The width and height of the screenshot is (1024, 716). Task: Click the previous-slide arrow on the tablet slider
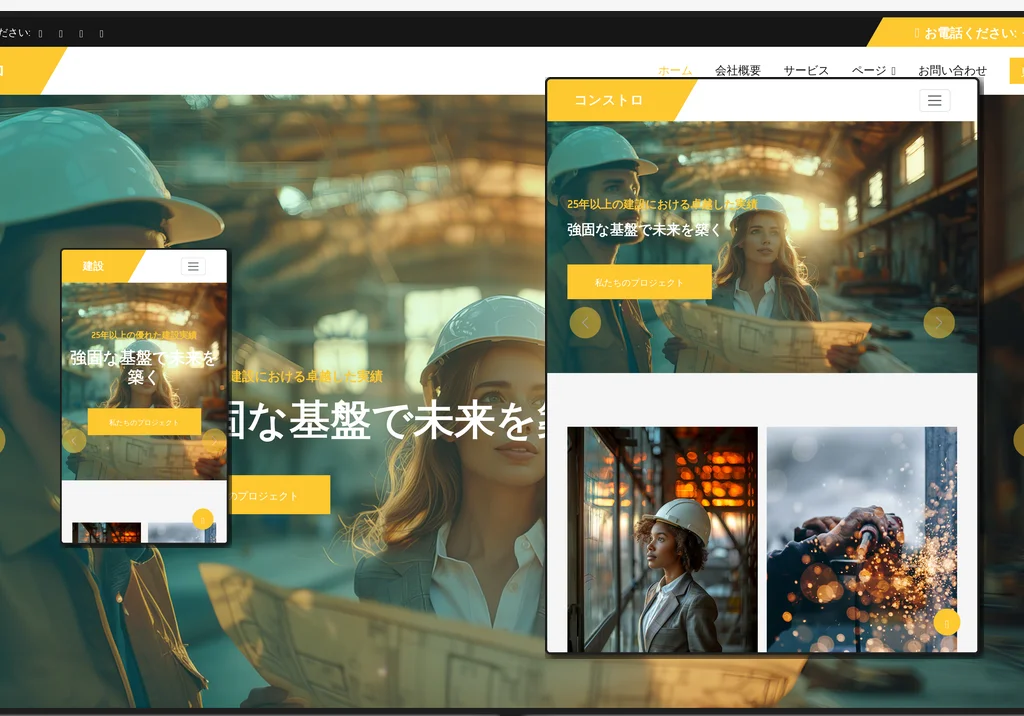pyautogui.click(x=584, y=323)
